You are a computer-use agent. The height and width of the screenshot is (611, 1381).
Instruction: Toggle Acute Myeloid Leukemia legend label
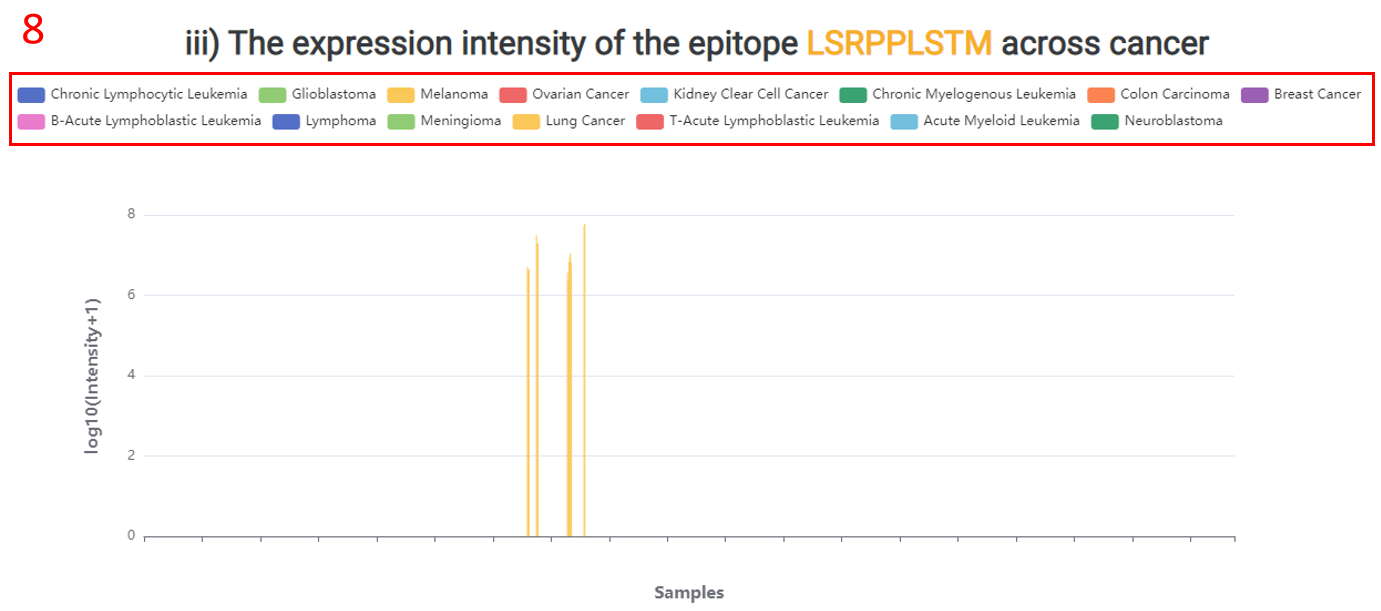pos(1001,121)
